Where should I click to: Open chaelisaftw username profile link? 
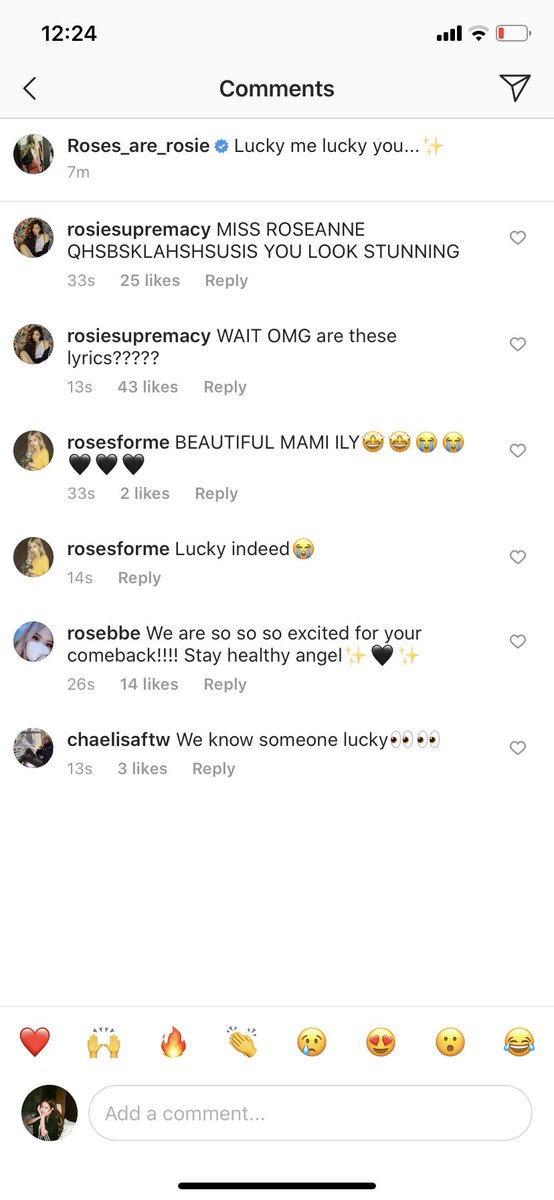119,740
